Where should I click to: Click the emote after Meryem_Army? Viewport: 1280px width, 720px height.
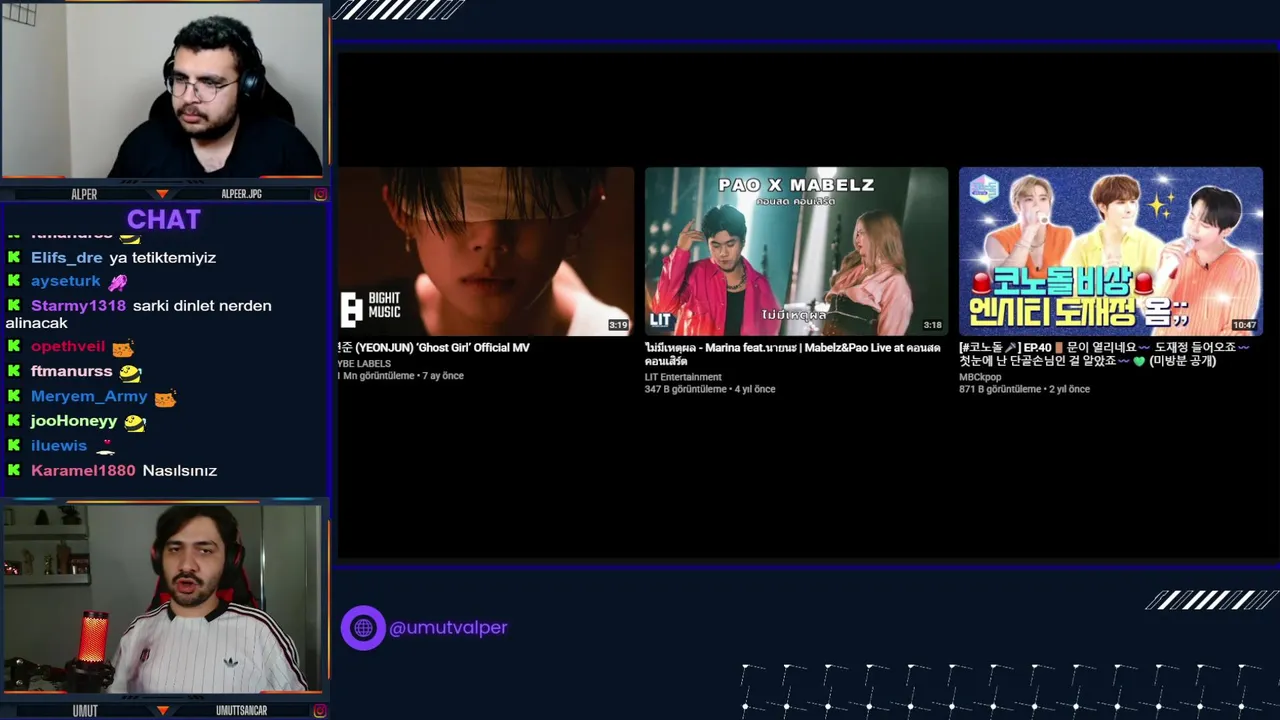click(165, 398)
